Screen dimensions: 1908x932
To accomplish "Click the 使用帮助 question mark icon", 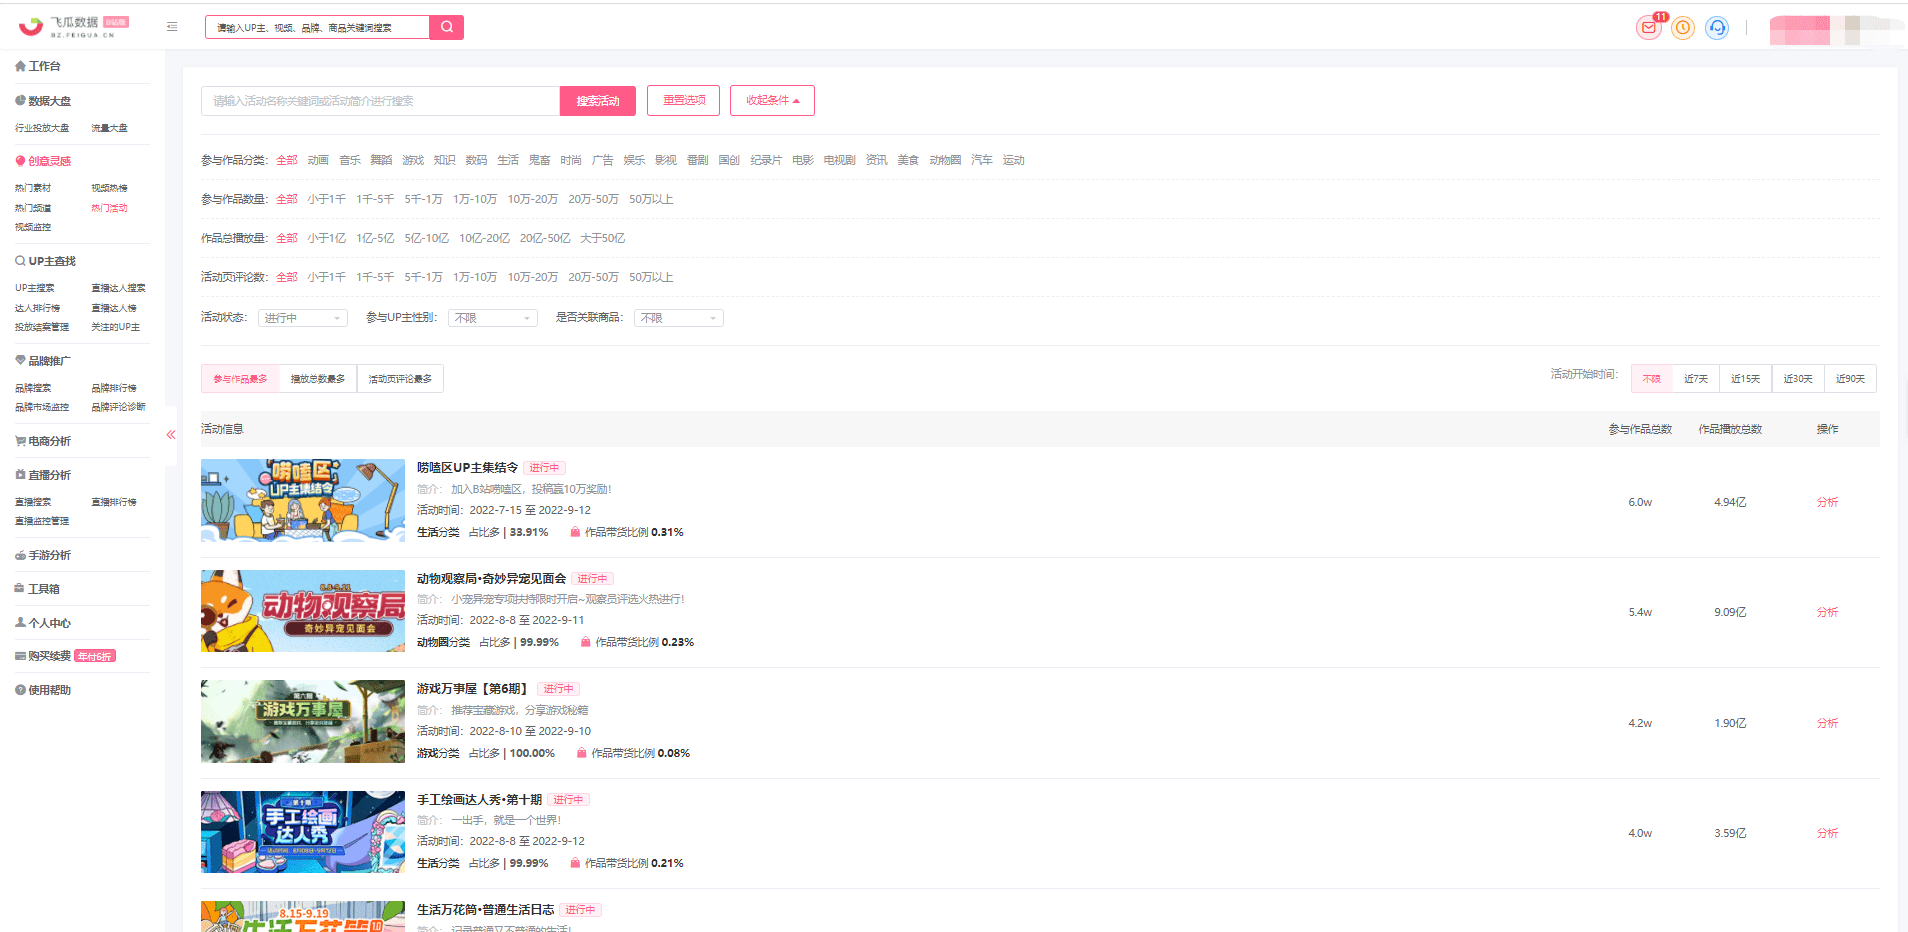I will [20, 690].
